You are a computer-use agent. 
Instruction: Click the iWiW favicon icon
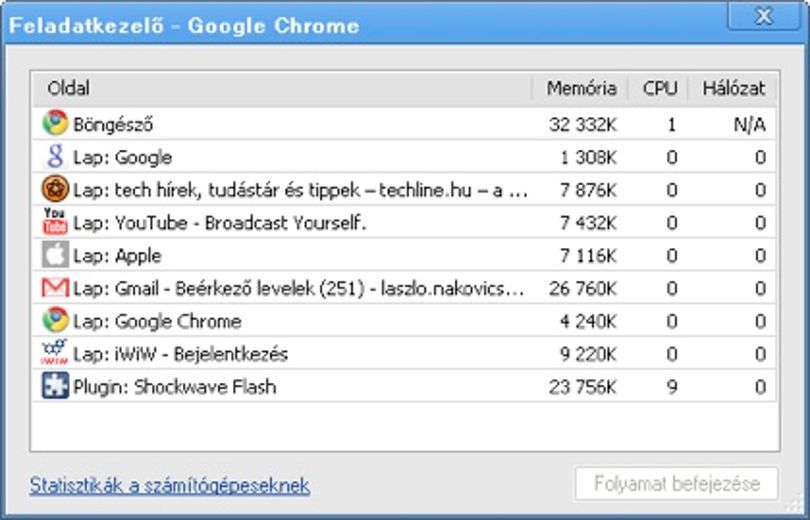[55, 353]
